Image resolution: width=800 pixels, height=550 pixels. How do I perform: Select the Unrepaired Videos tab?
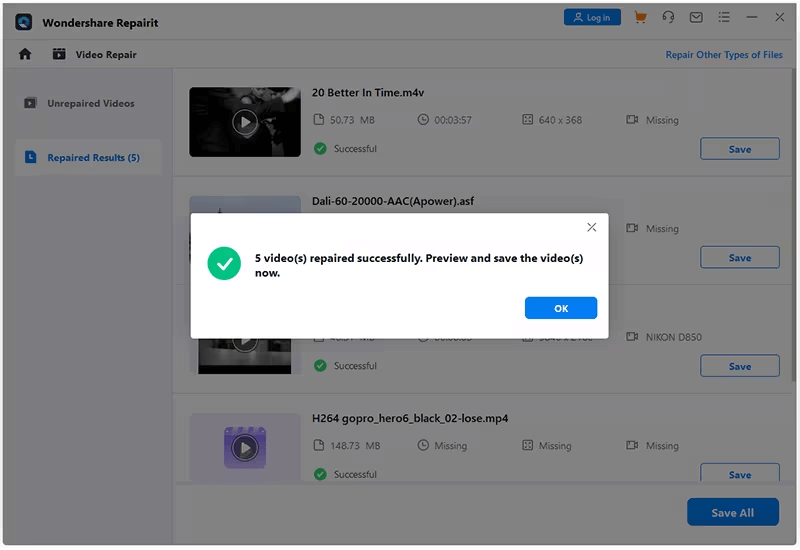[90, 103]
